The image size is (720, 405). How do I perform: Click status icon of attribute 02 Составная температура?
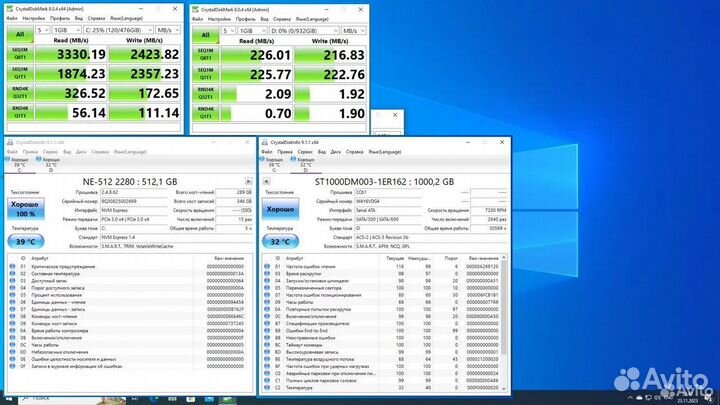tap(12, 274)
